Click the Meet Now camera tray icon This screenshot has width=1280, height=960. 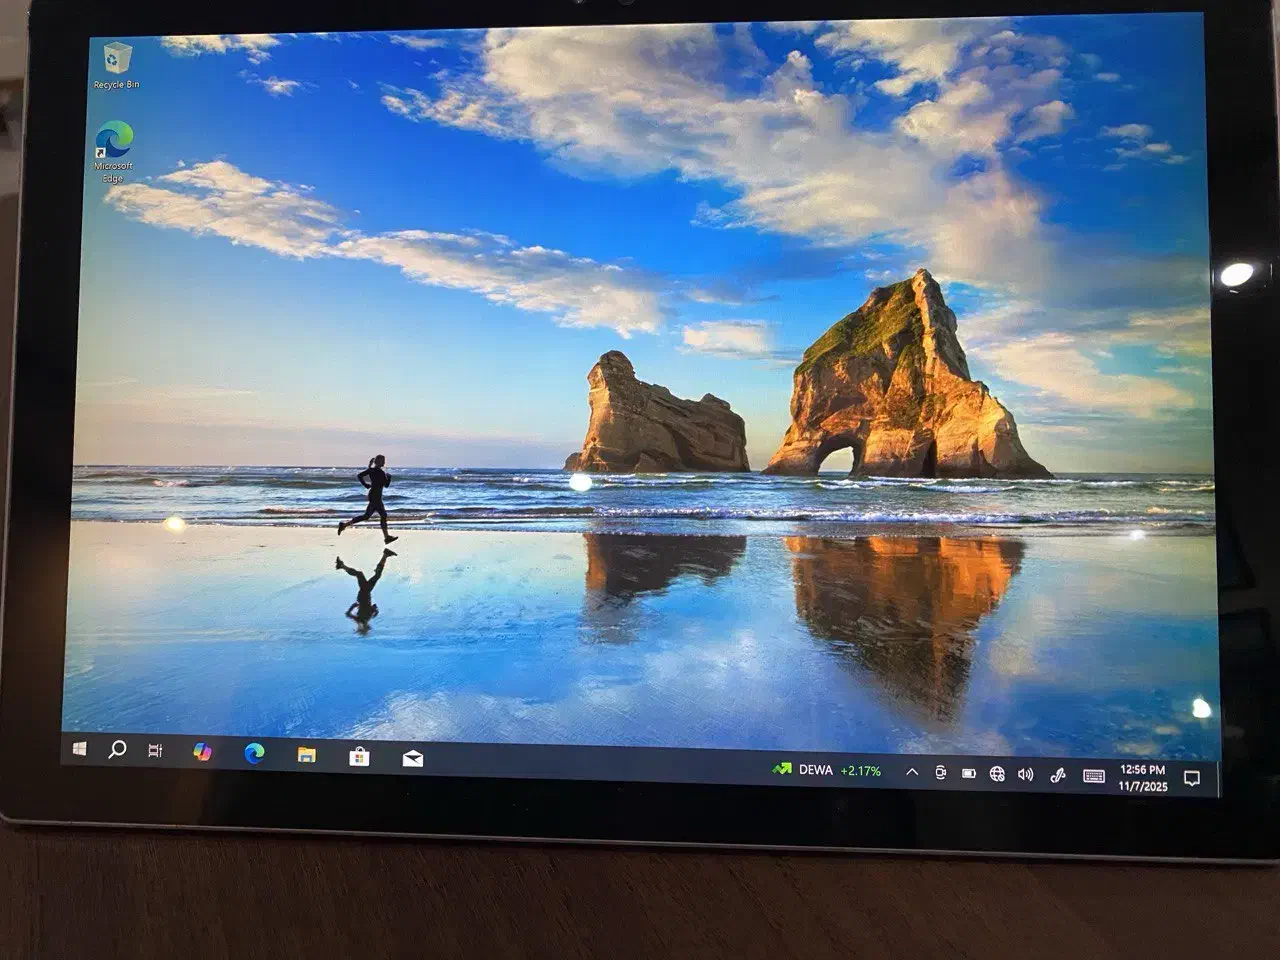pyautogui.click(x=940, y=772)
